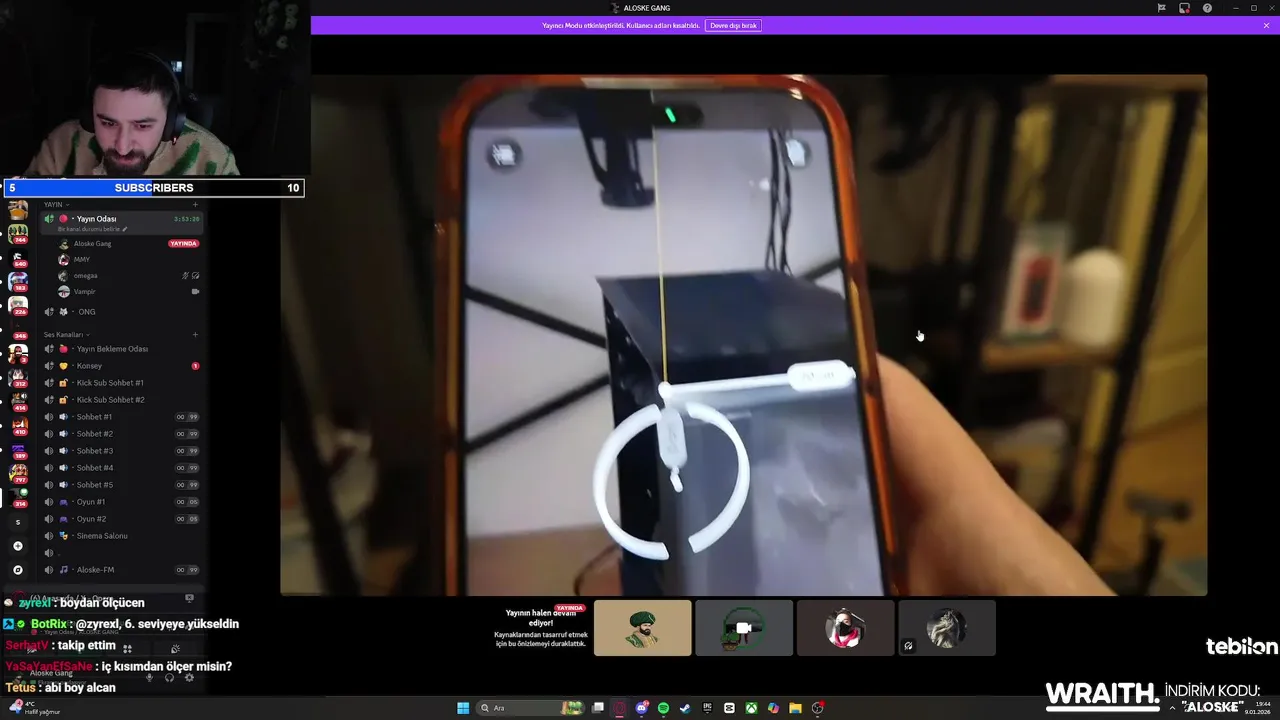Open server icon with 226 badge
1280x720 pixels.
18,305
